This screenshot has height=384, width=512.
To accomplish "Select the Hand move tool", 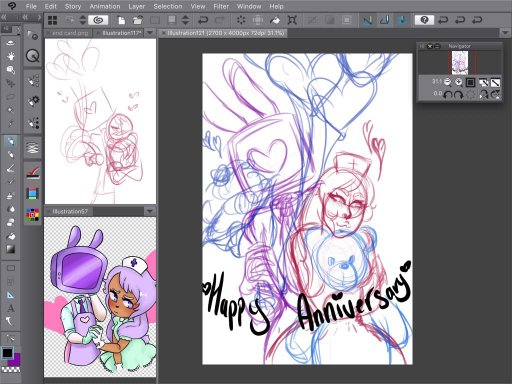I will click(x=11, y=56).
